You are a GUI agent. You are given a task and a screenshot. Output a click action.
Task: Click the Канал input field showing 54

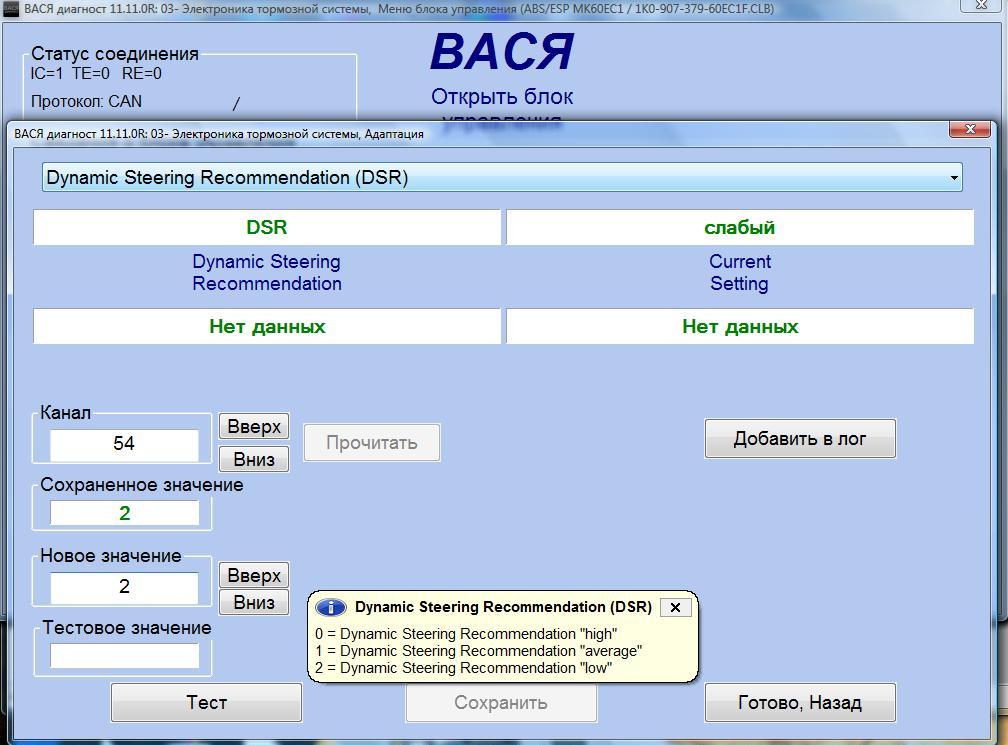click(125, 444)
